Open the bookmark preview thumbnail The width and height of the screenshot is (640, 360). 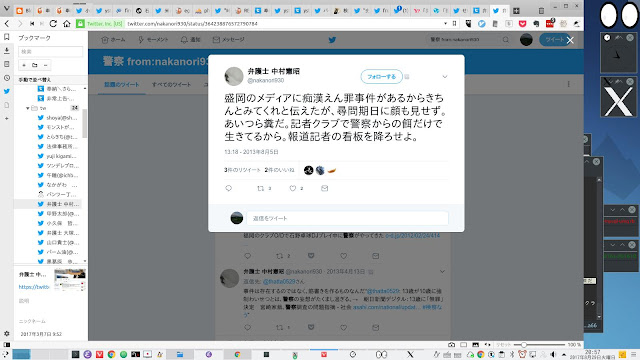click(x=70, y=280)
